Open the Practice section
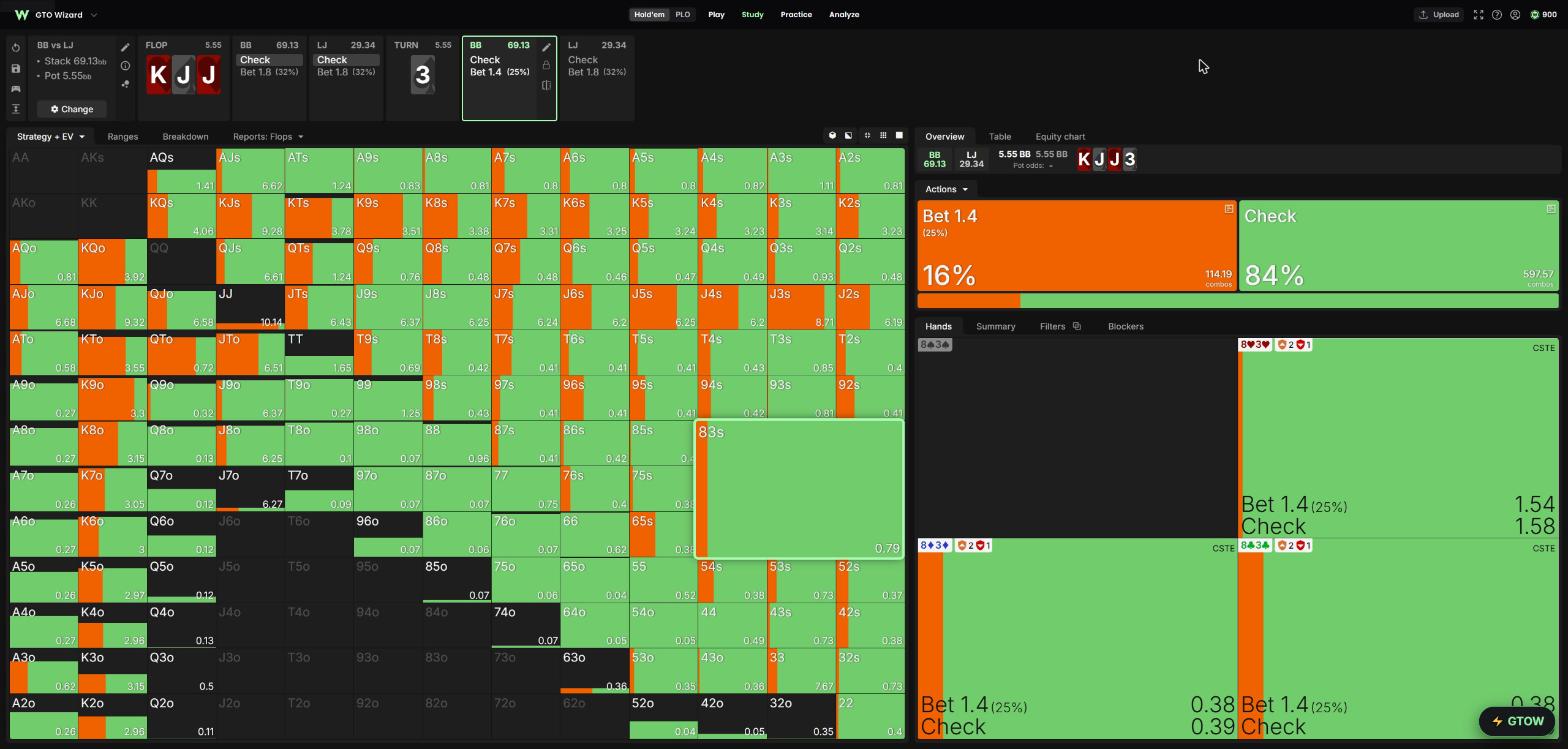 point(796,15)
